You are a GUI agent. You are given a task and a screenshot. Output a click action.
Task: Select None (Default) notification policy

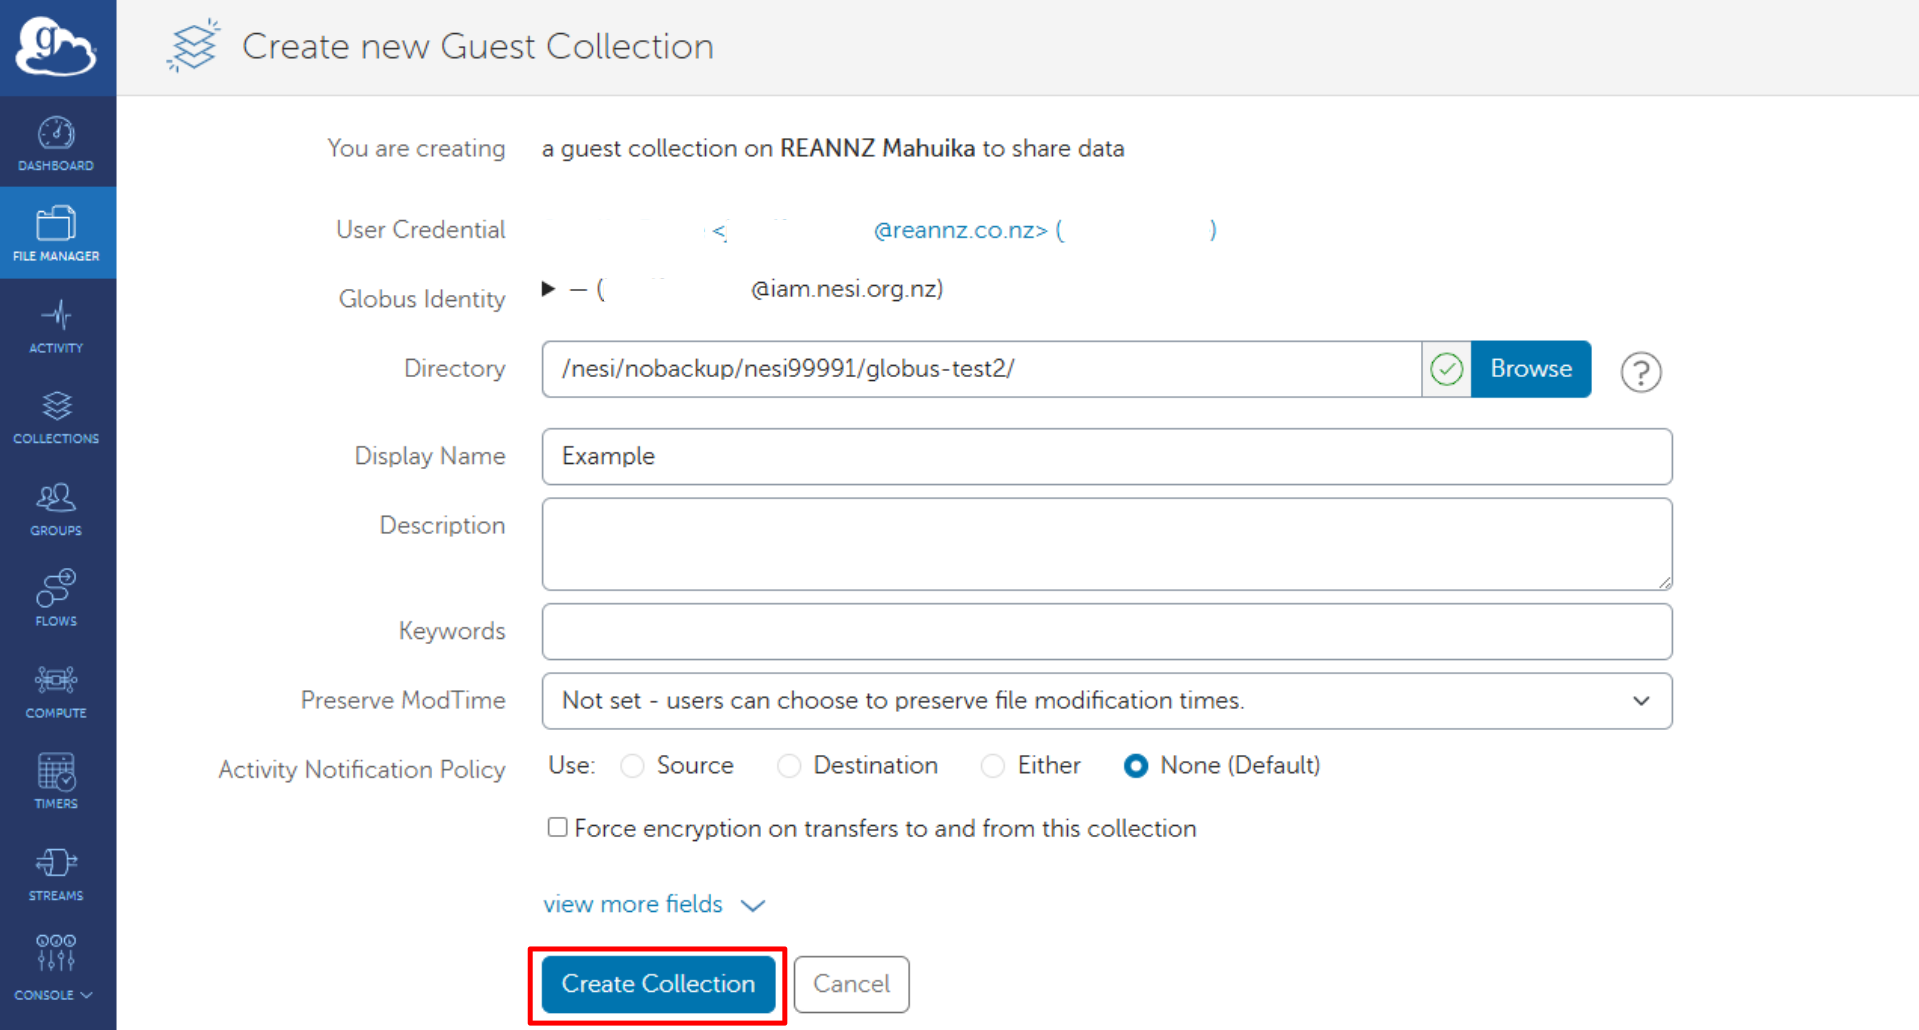click(x=1136, y=766)
